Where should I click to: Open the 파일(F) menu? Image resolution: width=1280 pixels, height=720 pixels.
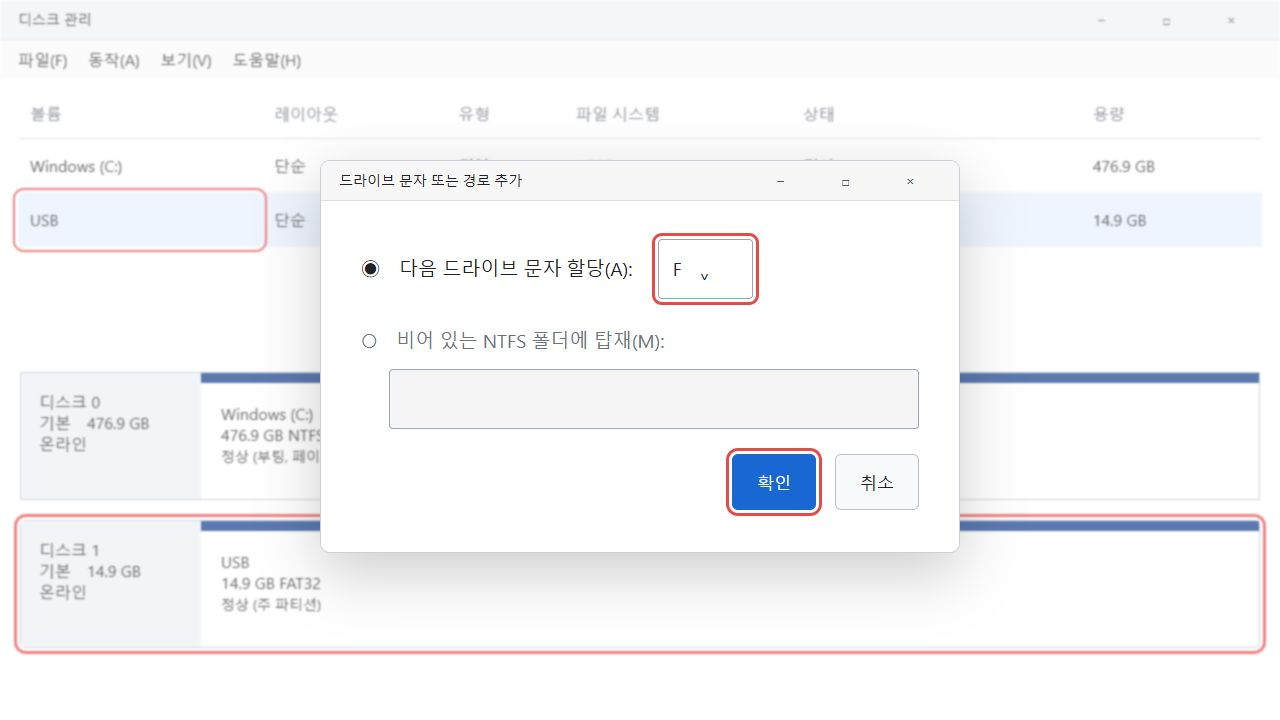coord(43,61)
